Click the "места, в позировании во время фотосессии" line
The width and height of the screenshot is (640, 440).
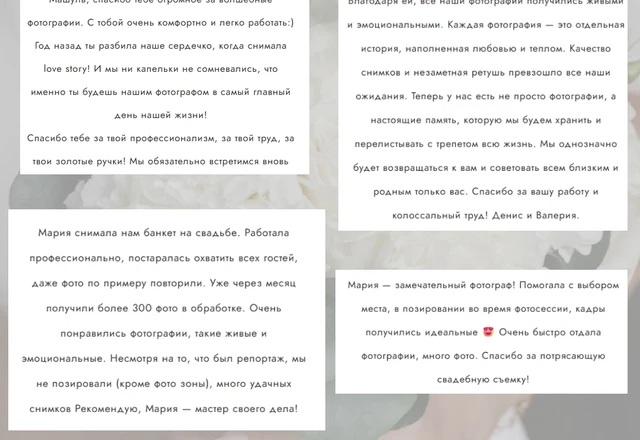point(489,309)
